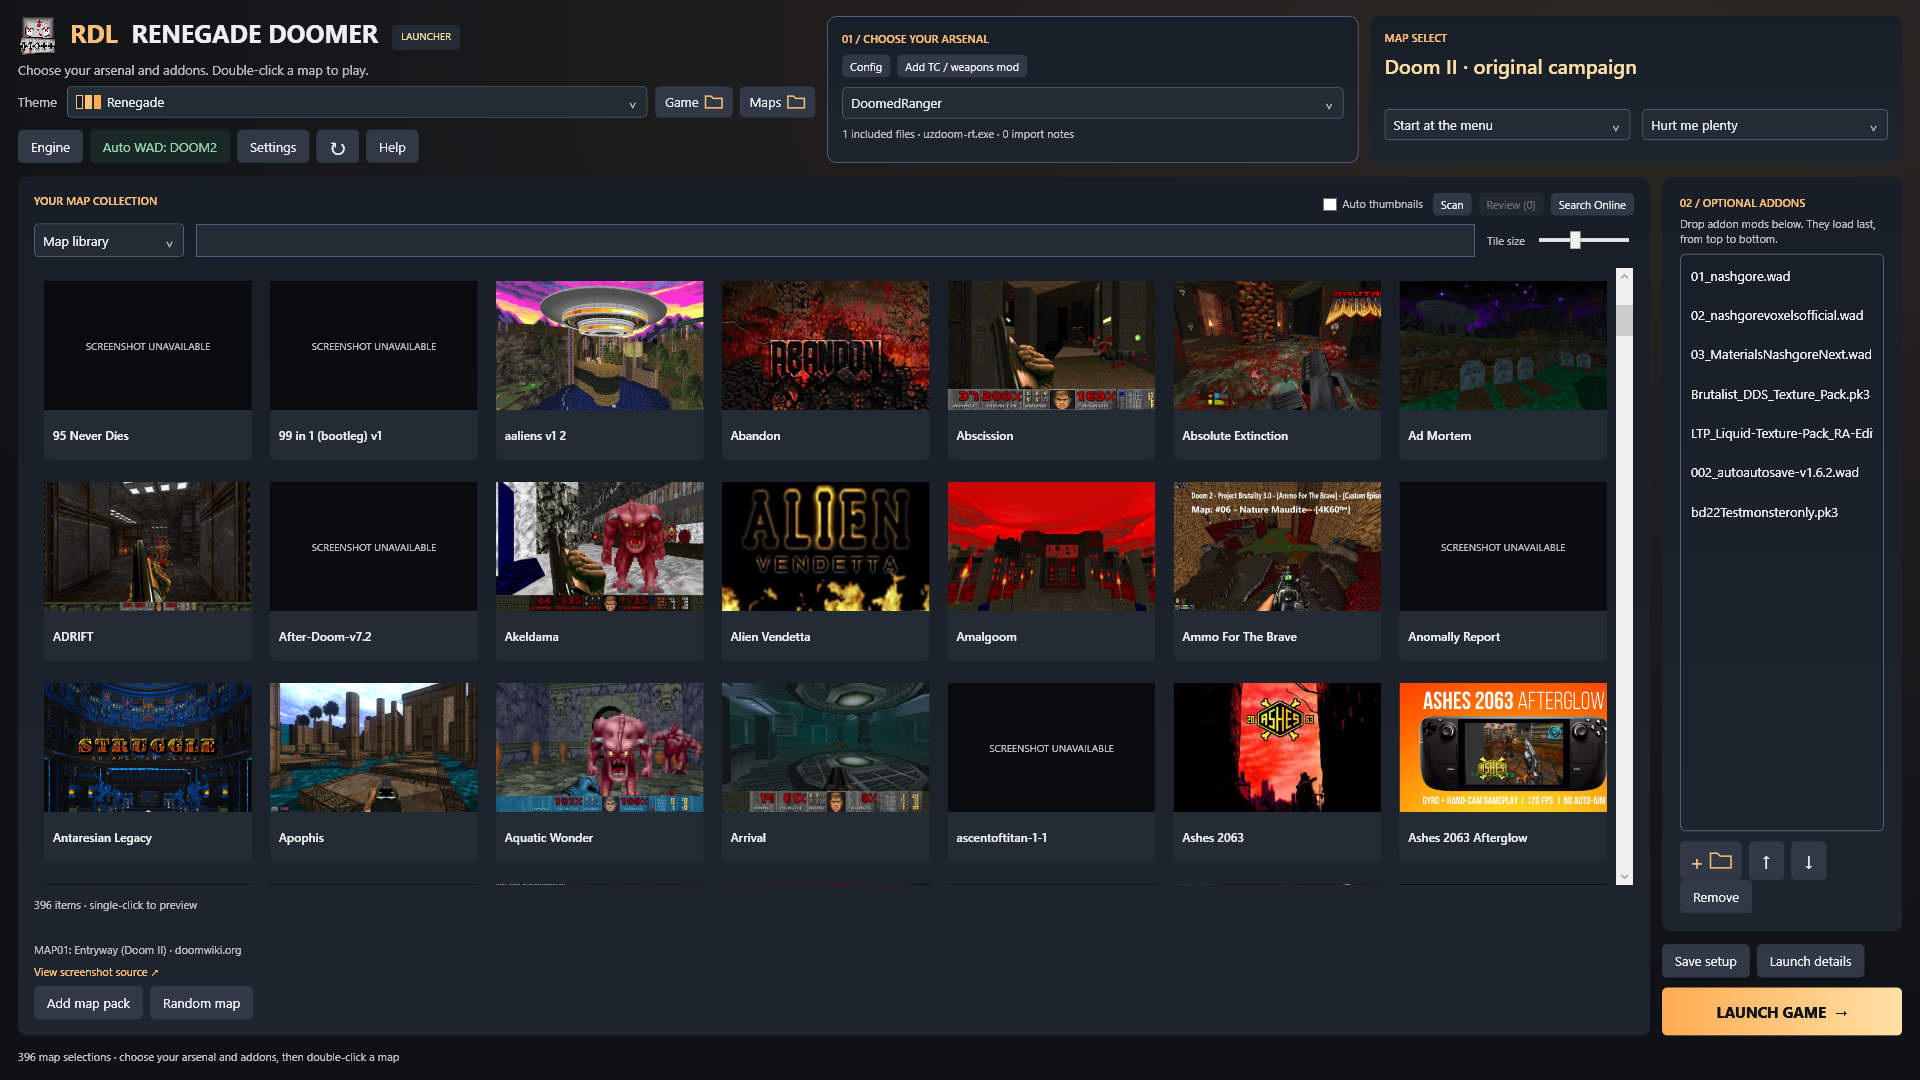
Task: Click Search Online button
Action: coord(1592,204)
